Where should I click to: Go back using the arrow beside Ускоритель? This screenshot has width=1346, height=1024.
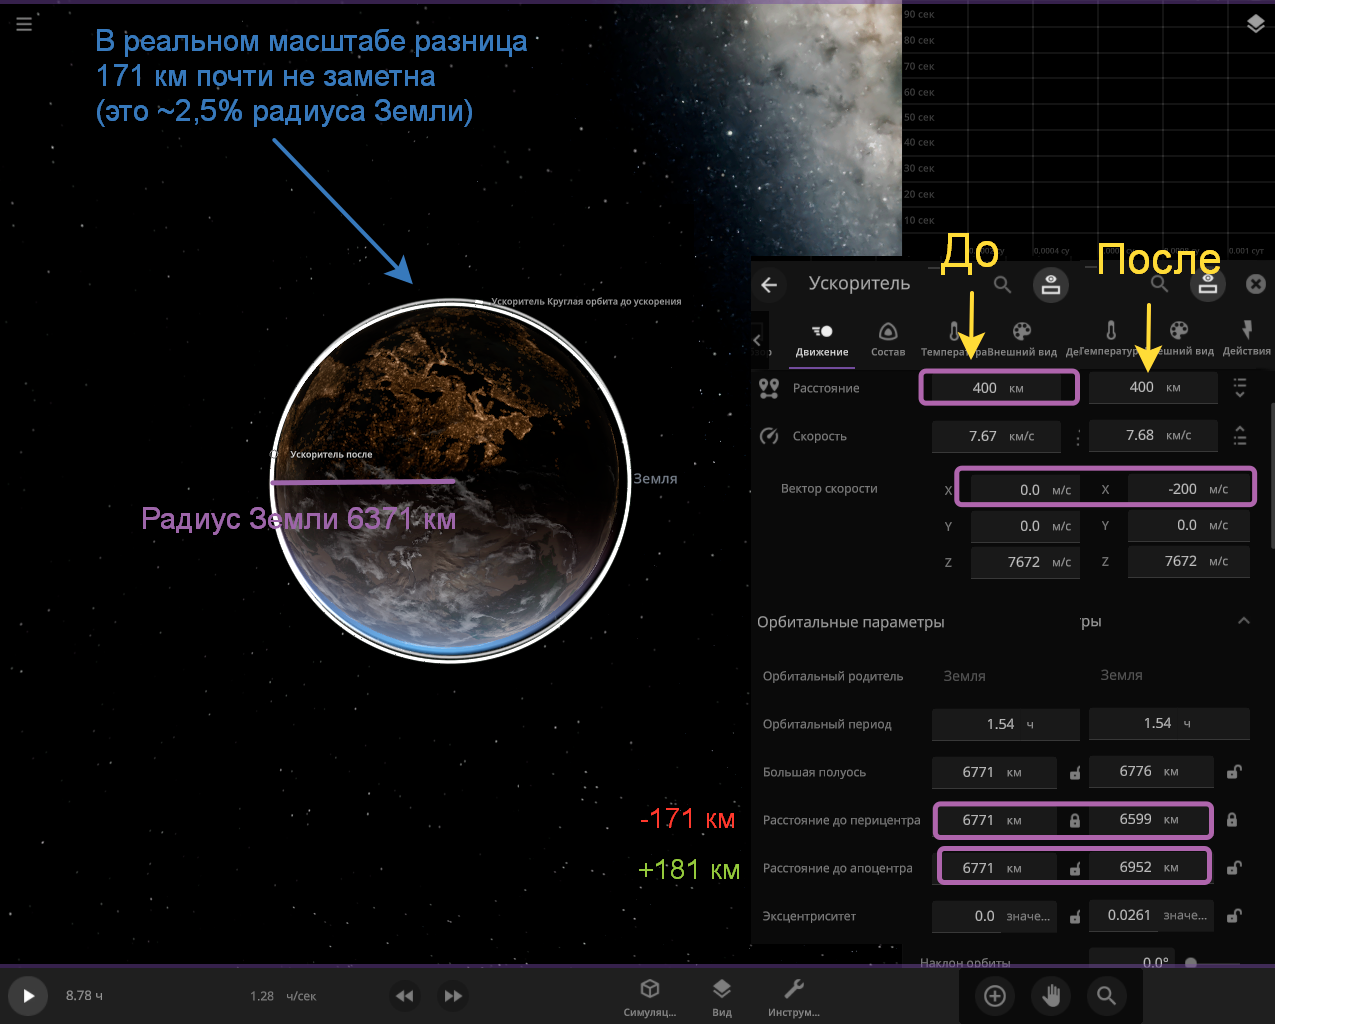(x=769, y=285)
